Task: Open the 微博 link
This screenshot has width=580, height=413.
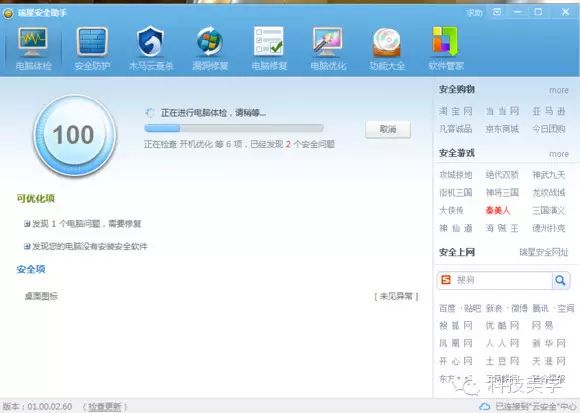Action: (519, 308)
